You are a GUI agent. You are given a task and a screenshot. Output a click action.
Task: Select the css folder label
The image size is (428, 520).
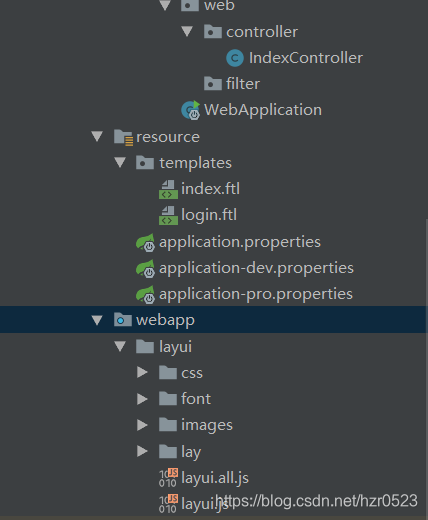[x=192, y=373]
